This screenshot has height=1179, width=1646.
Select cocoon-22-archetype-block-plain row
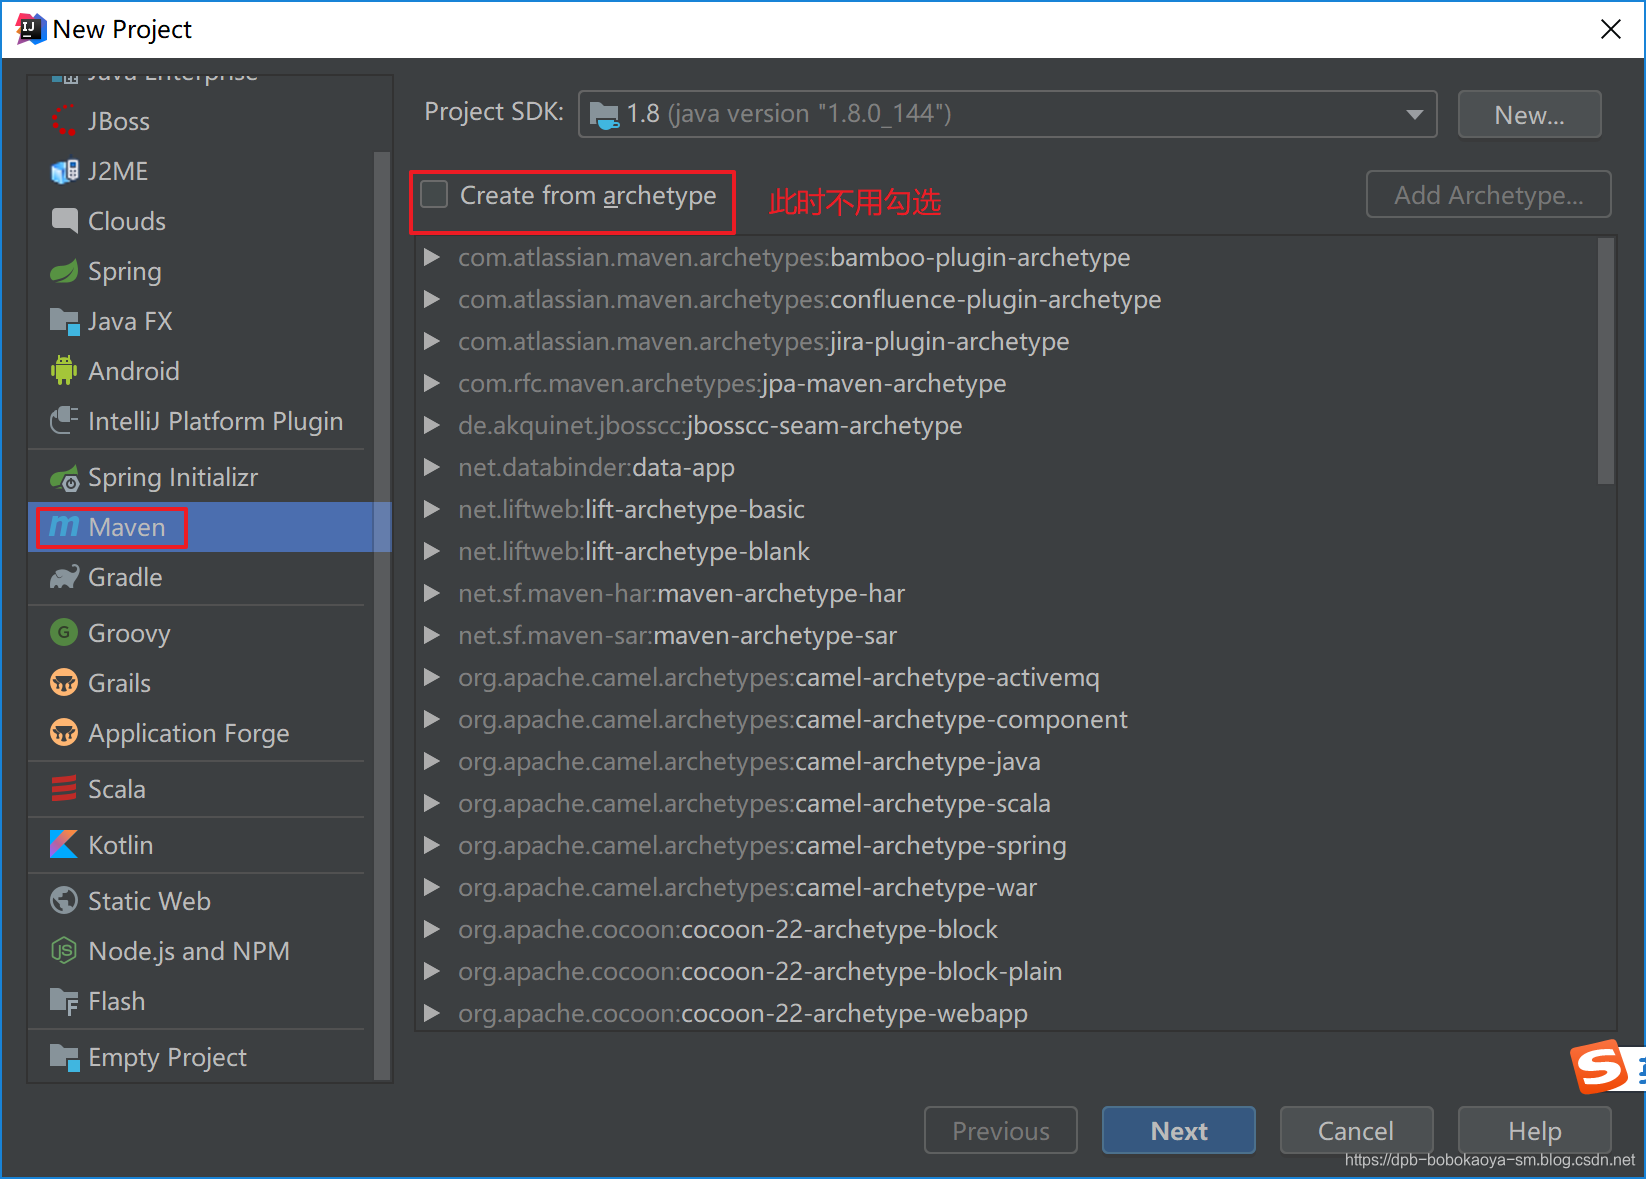pos(1007,971)
